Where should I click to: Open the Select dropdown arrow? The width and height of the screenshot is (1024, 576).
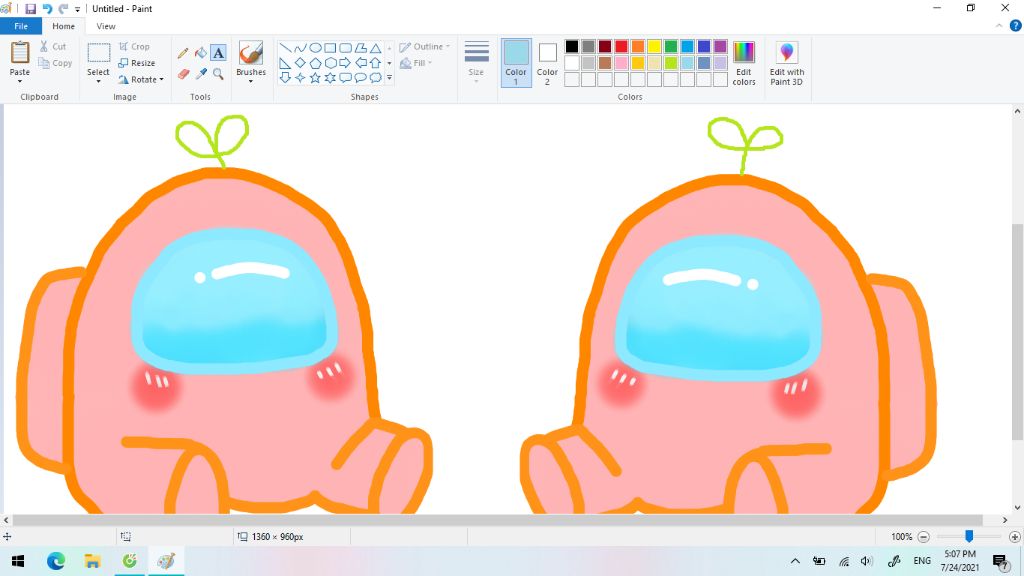coord(99,81)
